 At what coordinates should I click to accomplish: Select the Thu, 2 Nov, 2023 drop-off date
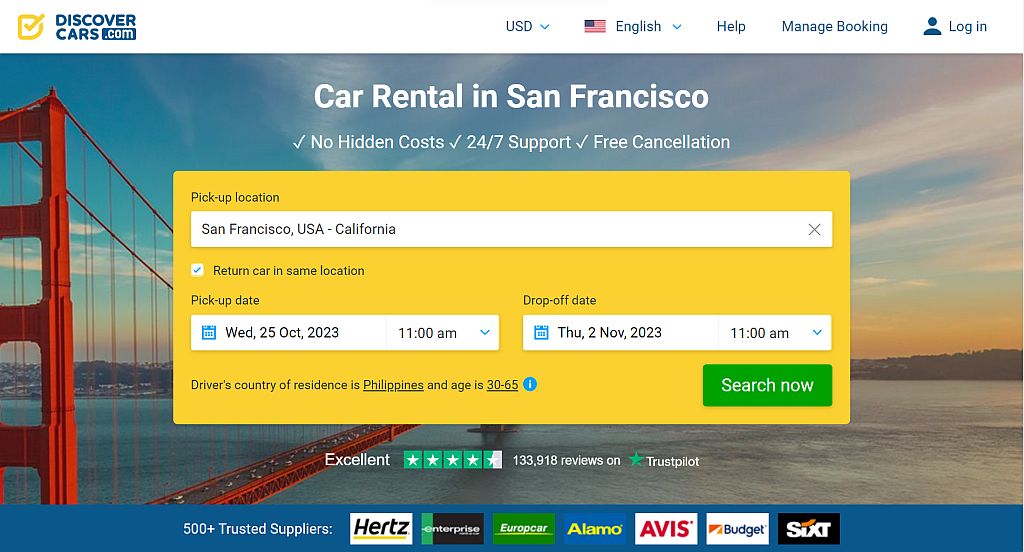coord(609,333)
